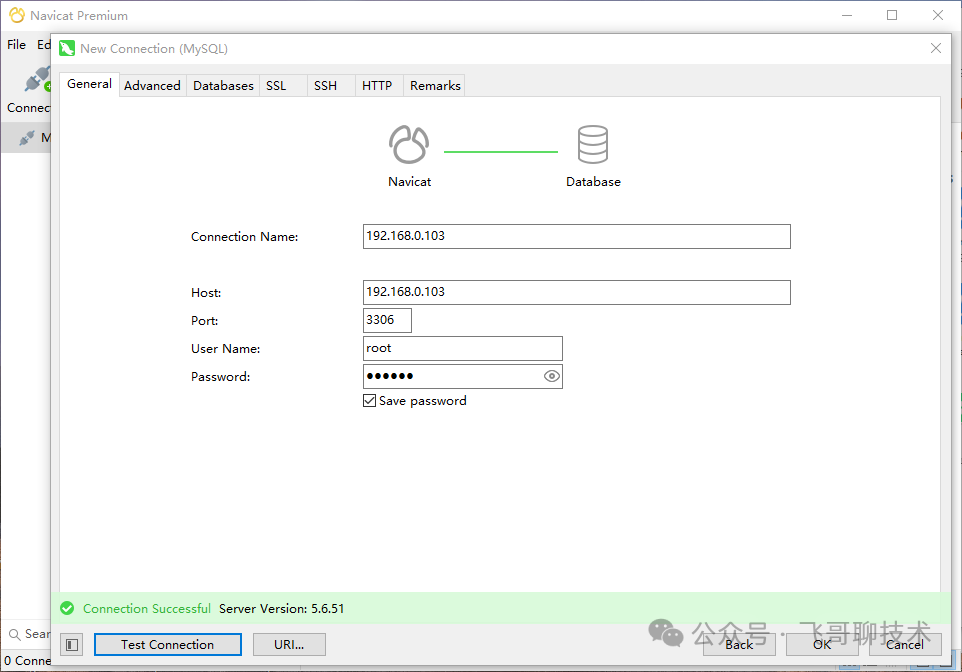Click the User Name field containing root
962x672 pixels.
pyautogui.click(x=463, y=348)
